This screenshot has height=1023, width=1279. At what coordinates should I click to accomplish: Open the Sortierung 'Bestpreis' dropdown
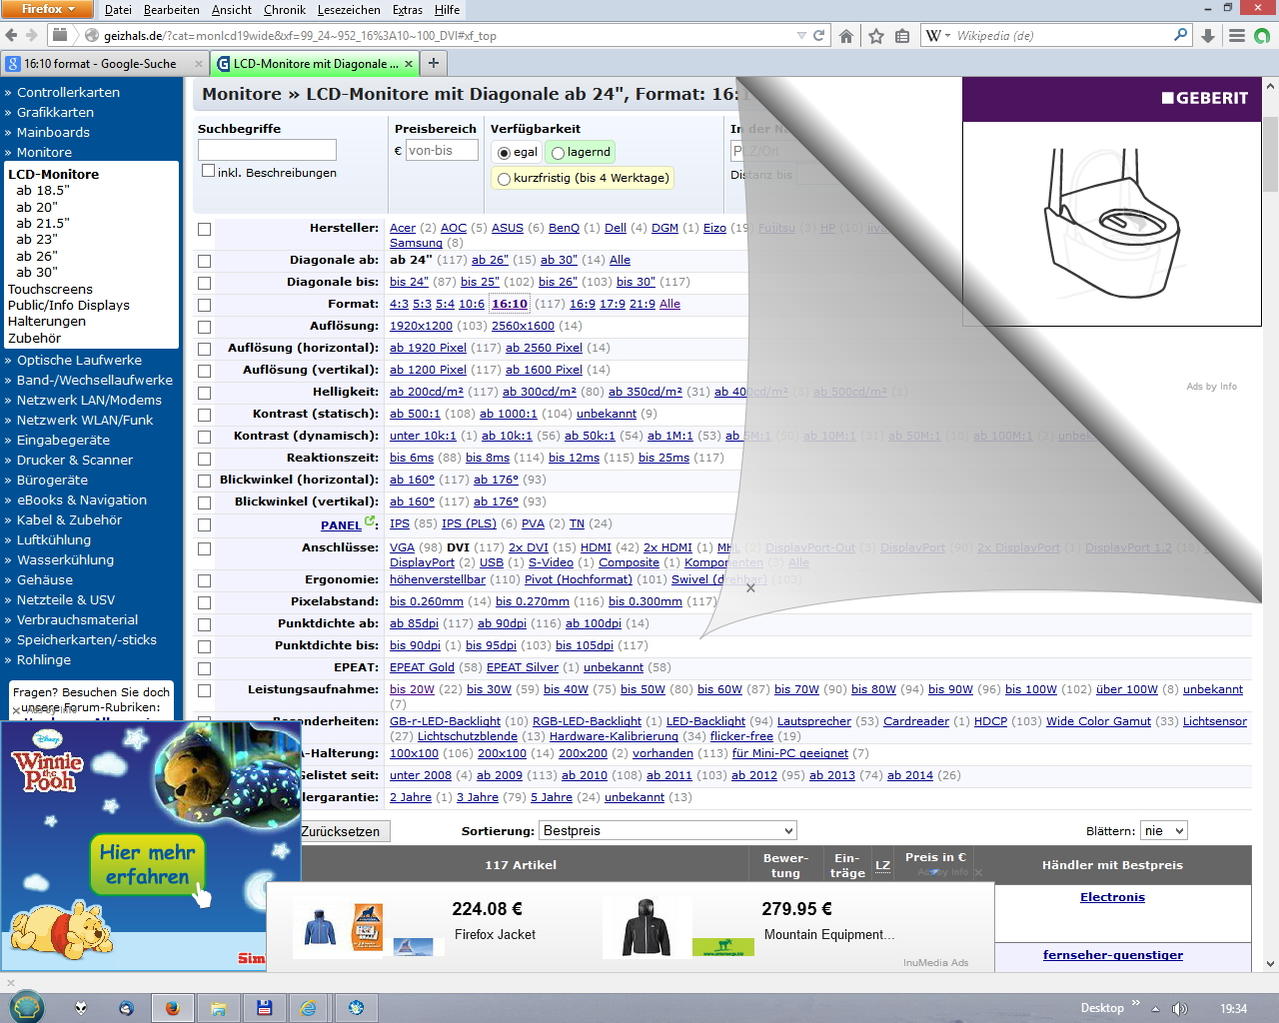point(668,831)
